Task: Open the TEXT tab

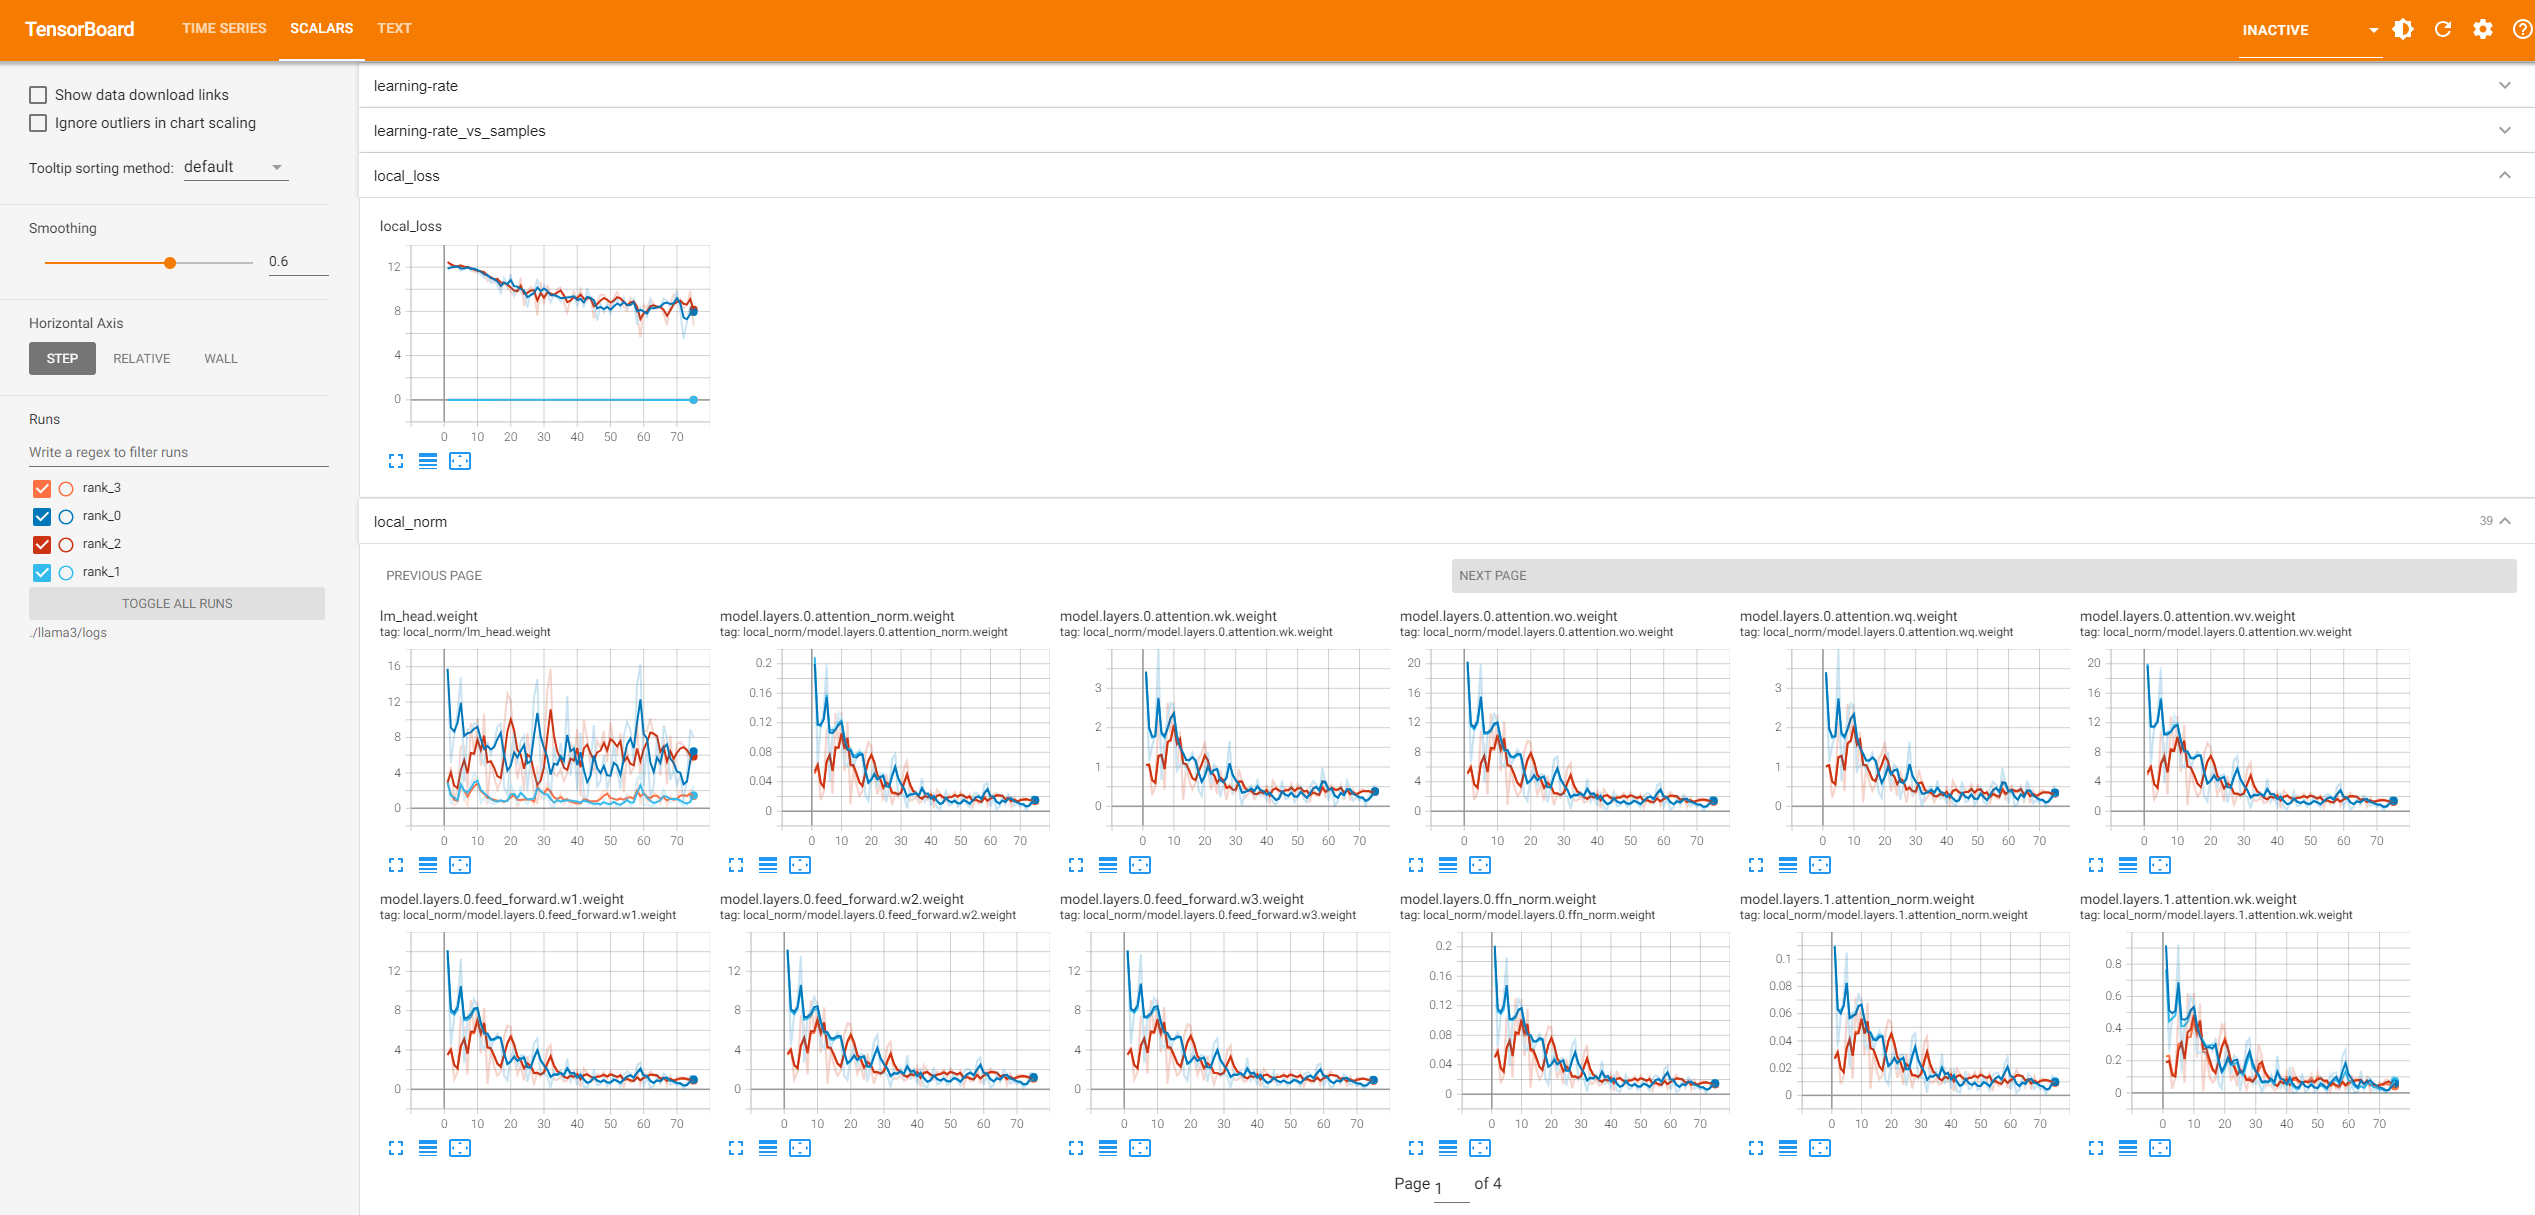Action: coord(394,28)
